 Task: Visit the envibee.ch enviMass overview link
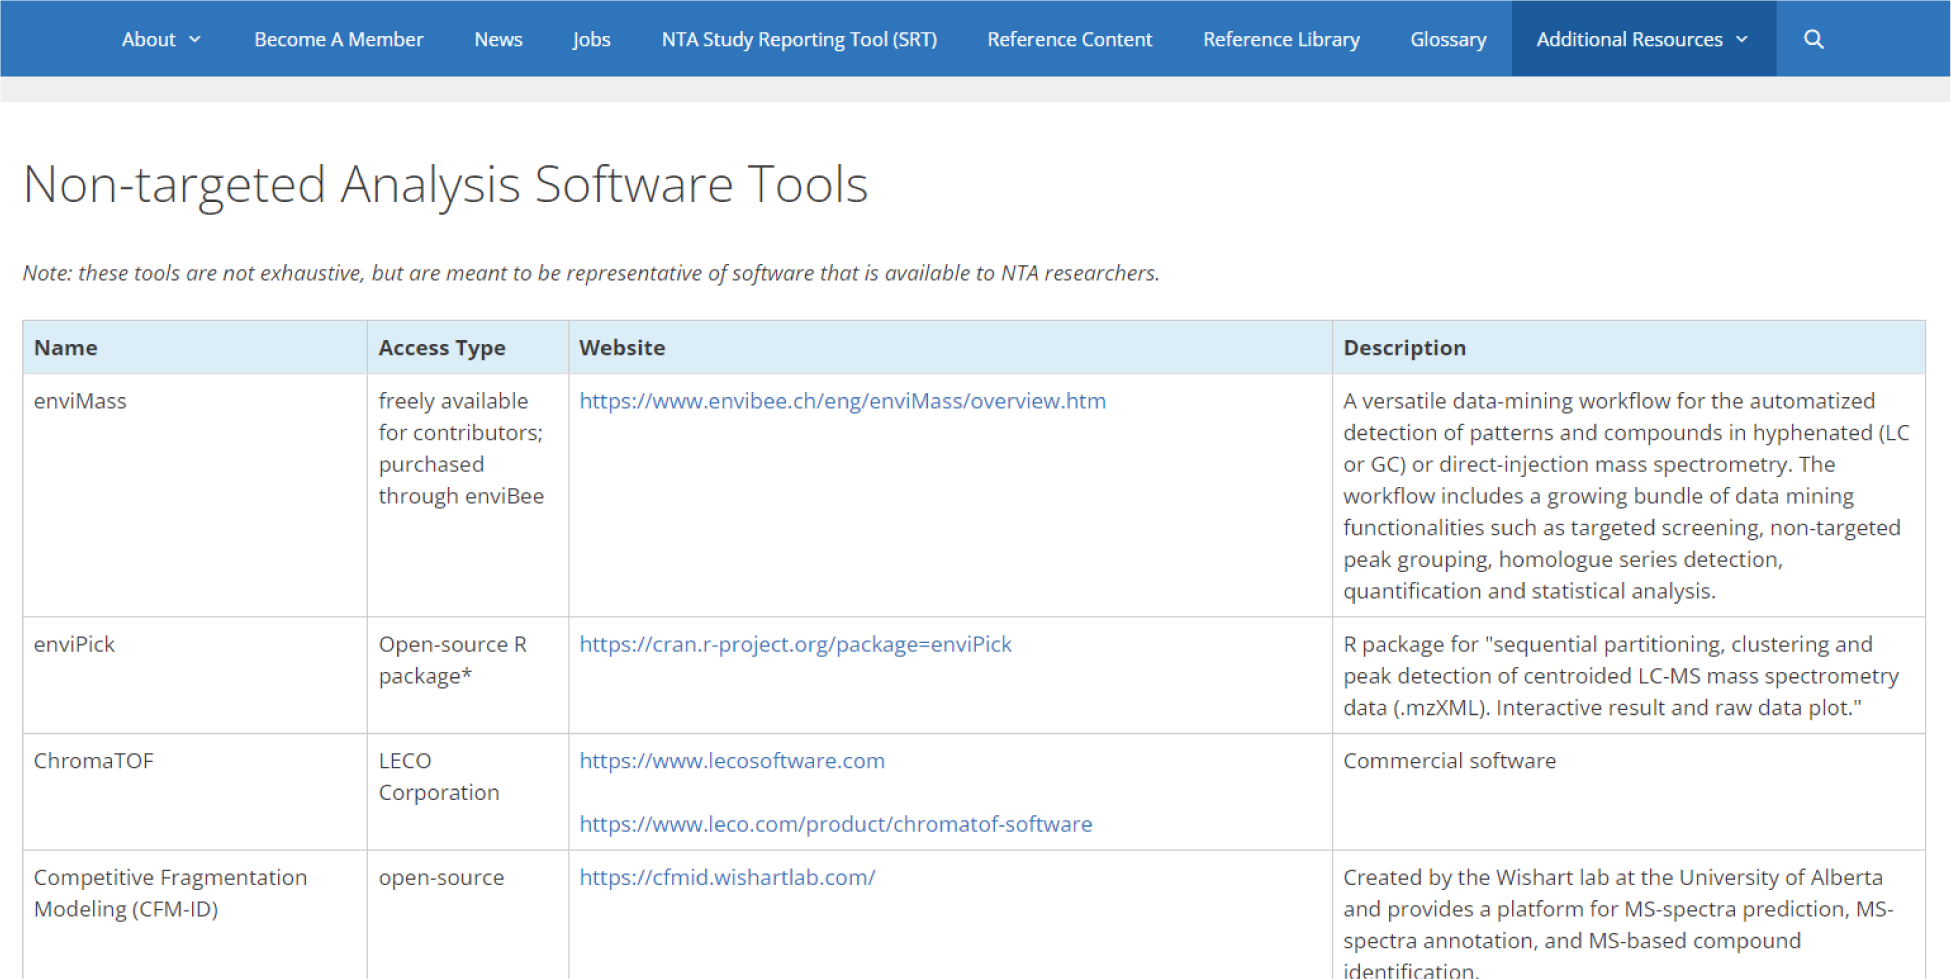(x=842, y=401)
